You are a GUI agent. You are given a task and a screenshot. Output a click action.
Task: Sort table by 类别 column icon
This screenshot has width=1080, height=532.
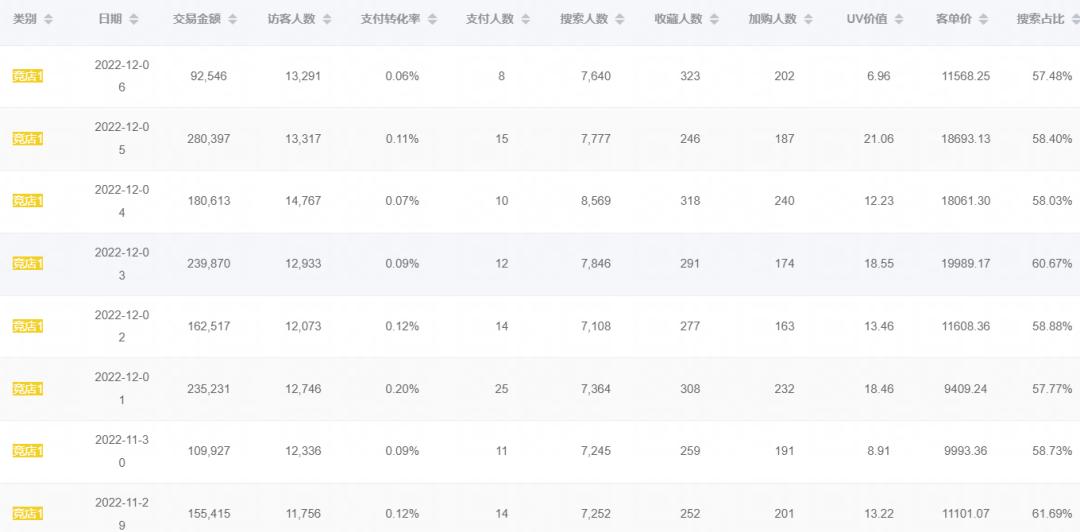coord(49,20)
